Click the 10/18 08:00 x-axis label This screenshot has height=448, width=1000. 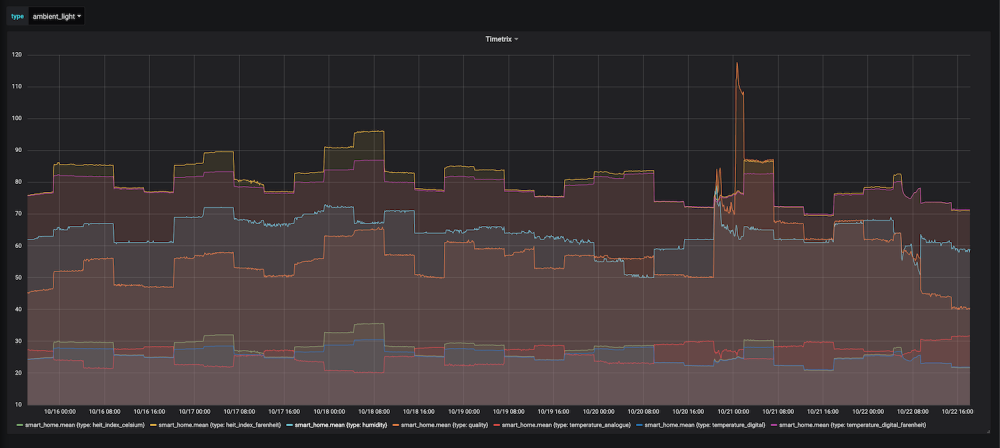click(370, 412)
